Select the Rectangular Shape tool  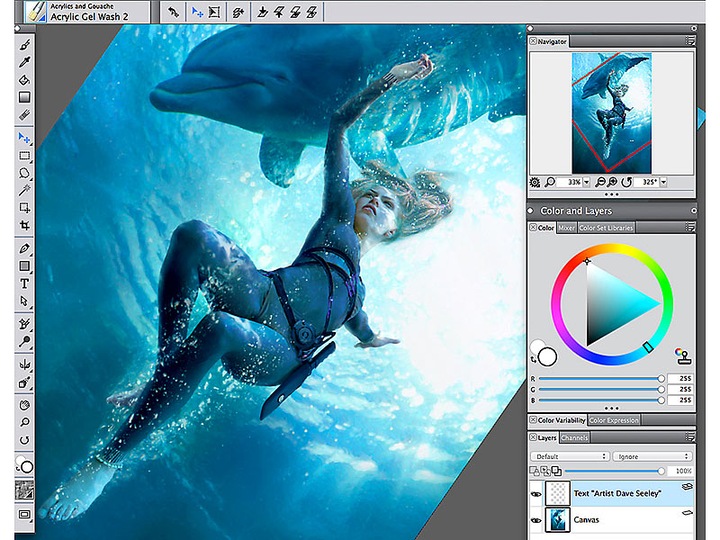point(25,266)
